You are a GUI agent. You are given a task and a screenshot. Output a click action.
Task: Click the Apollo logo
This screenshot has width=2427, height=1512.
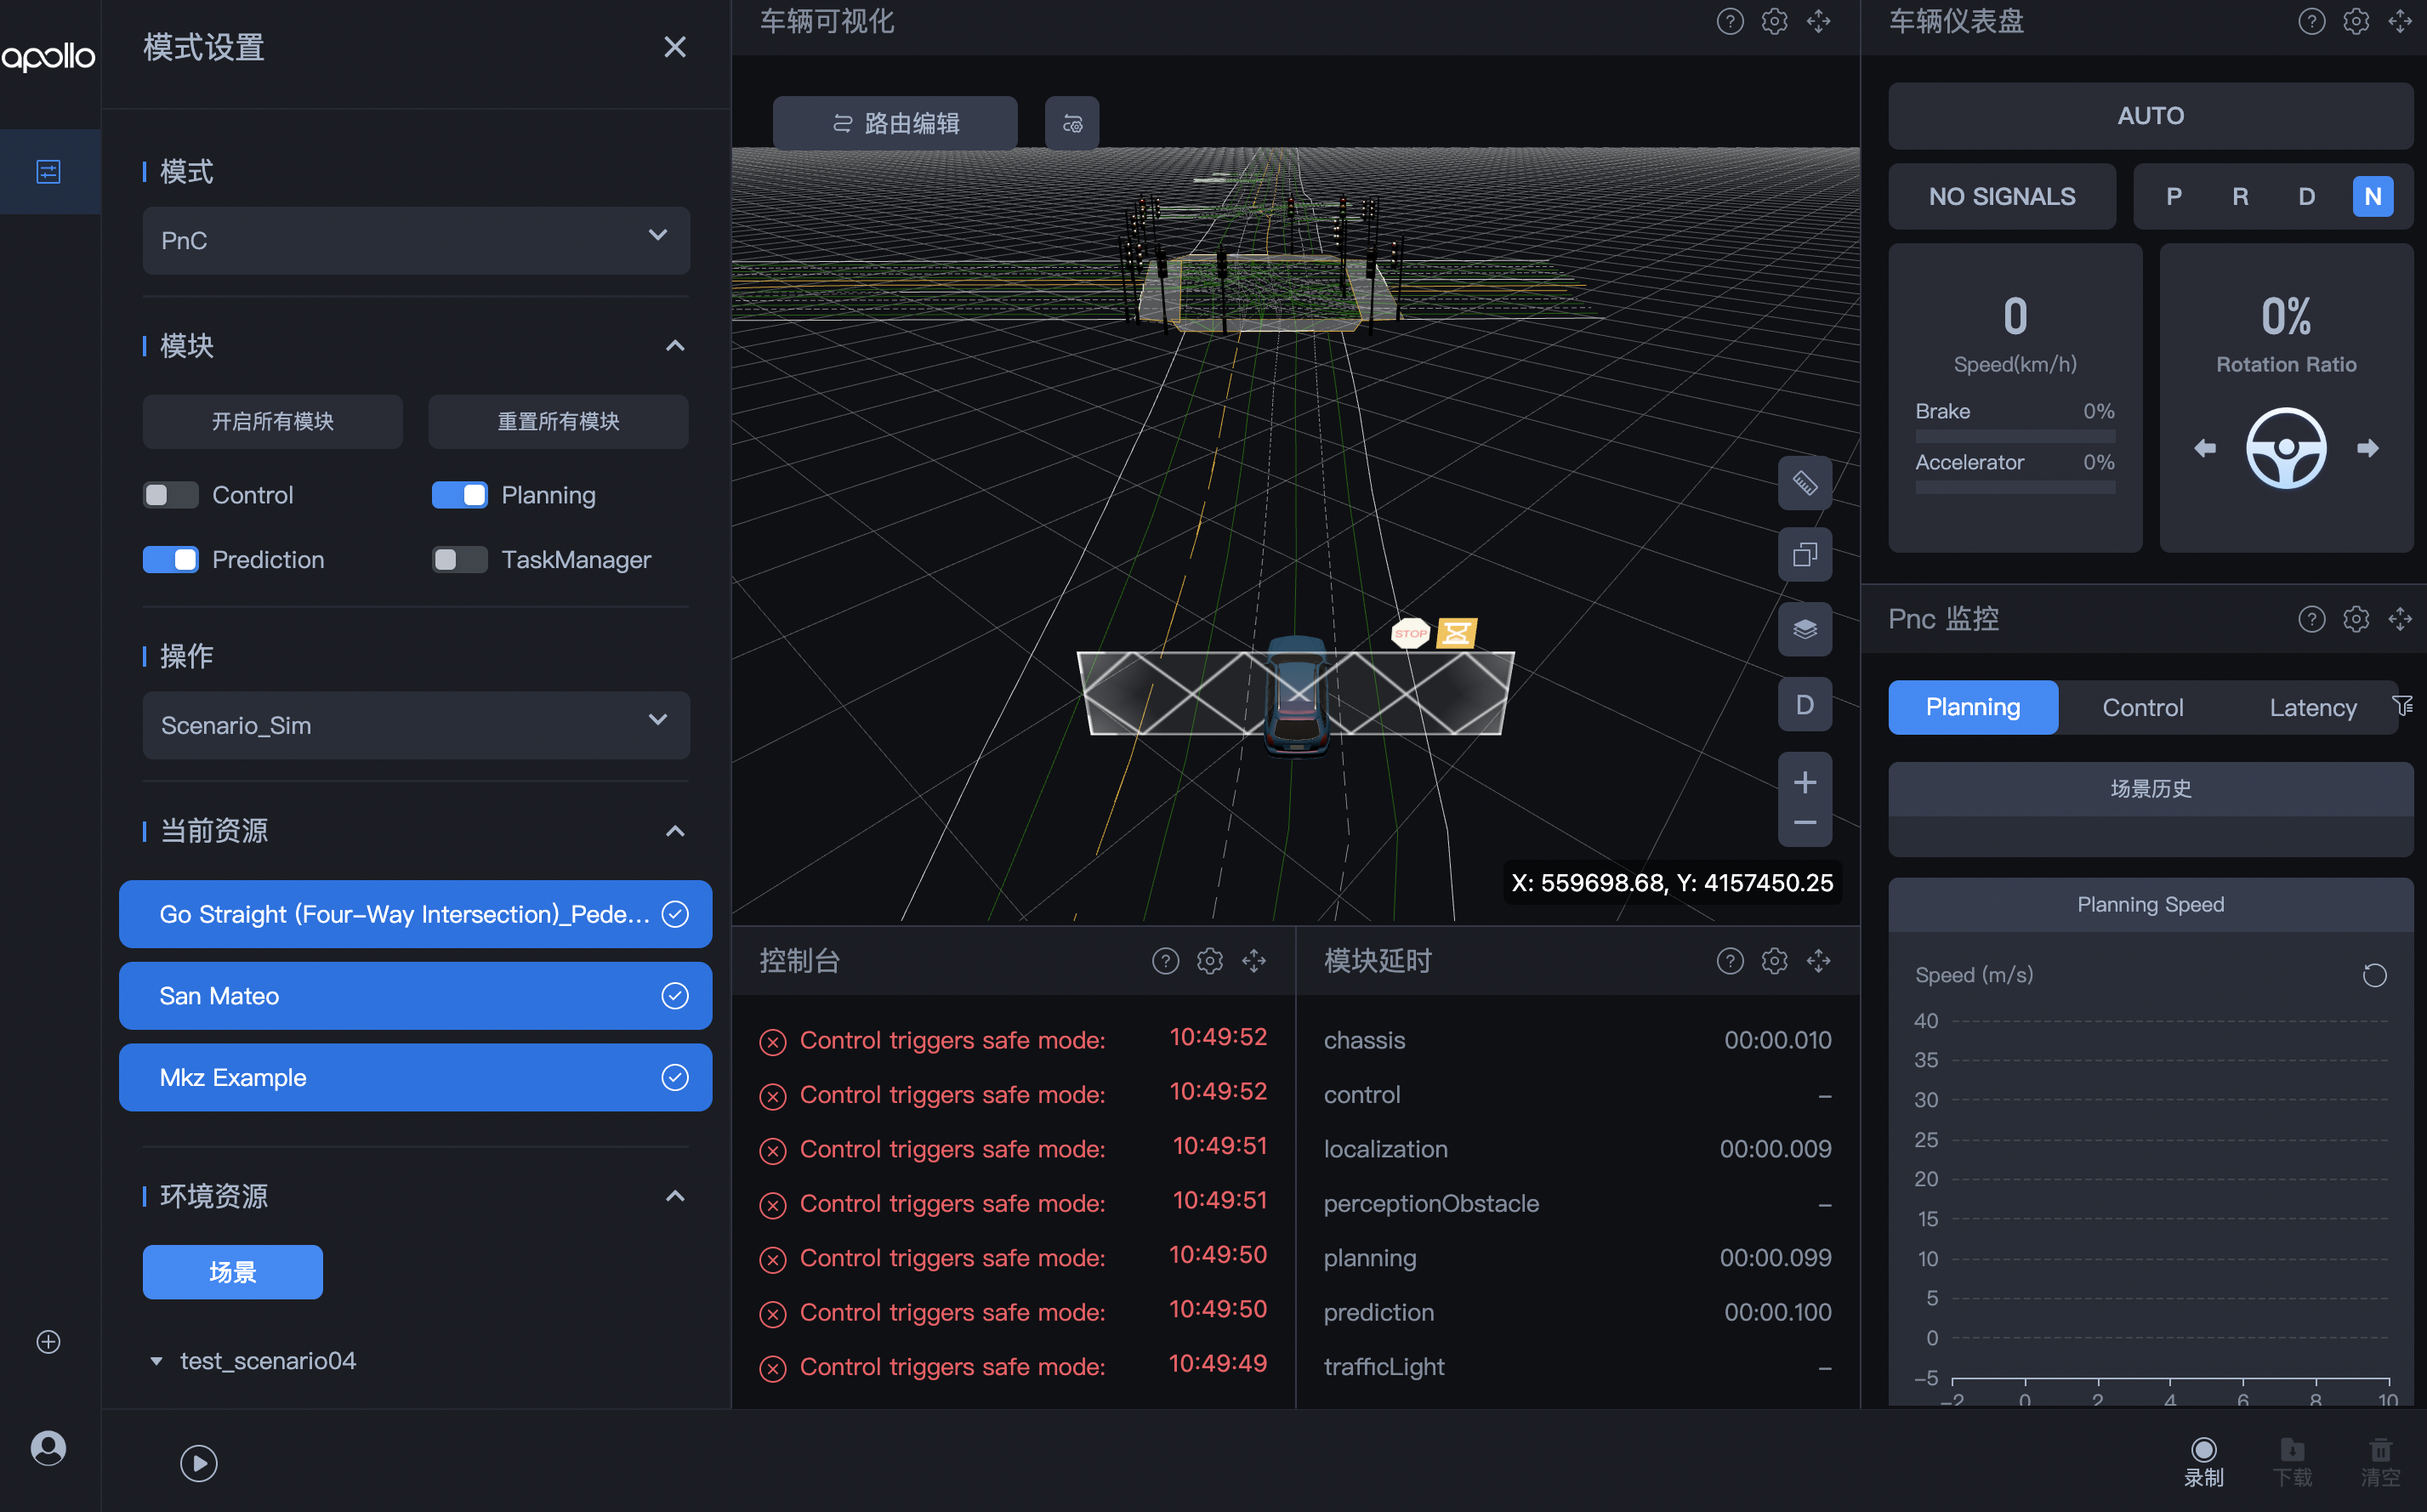[48, 56]
